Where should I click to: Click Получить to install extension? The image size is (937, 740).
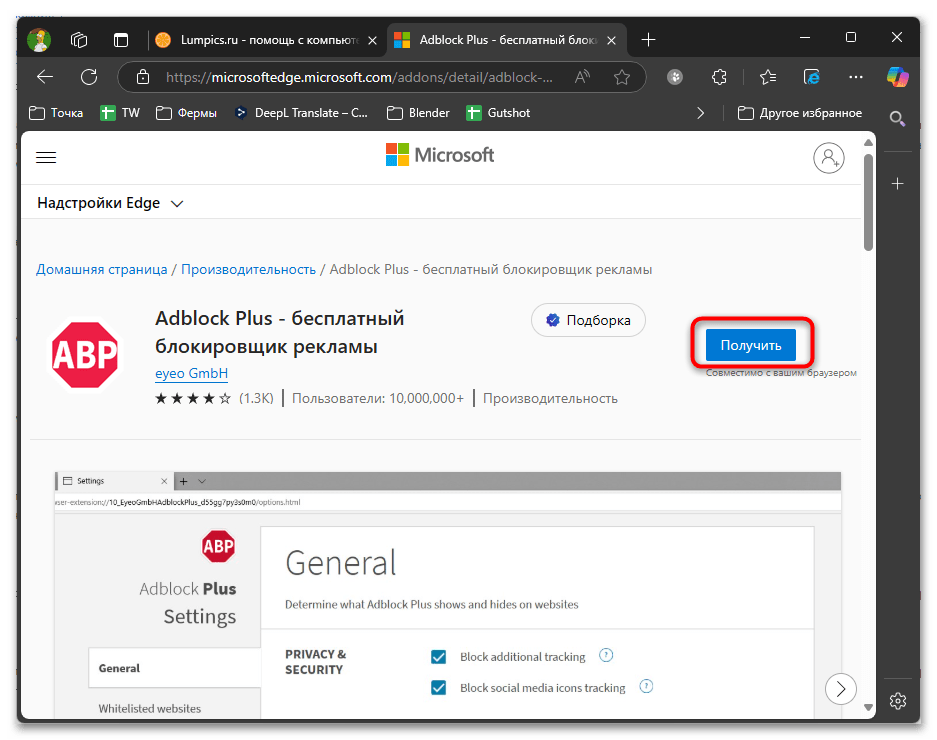click(x=751, y=345)
